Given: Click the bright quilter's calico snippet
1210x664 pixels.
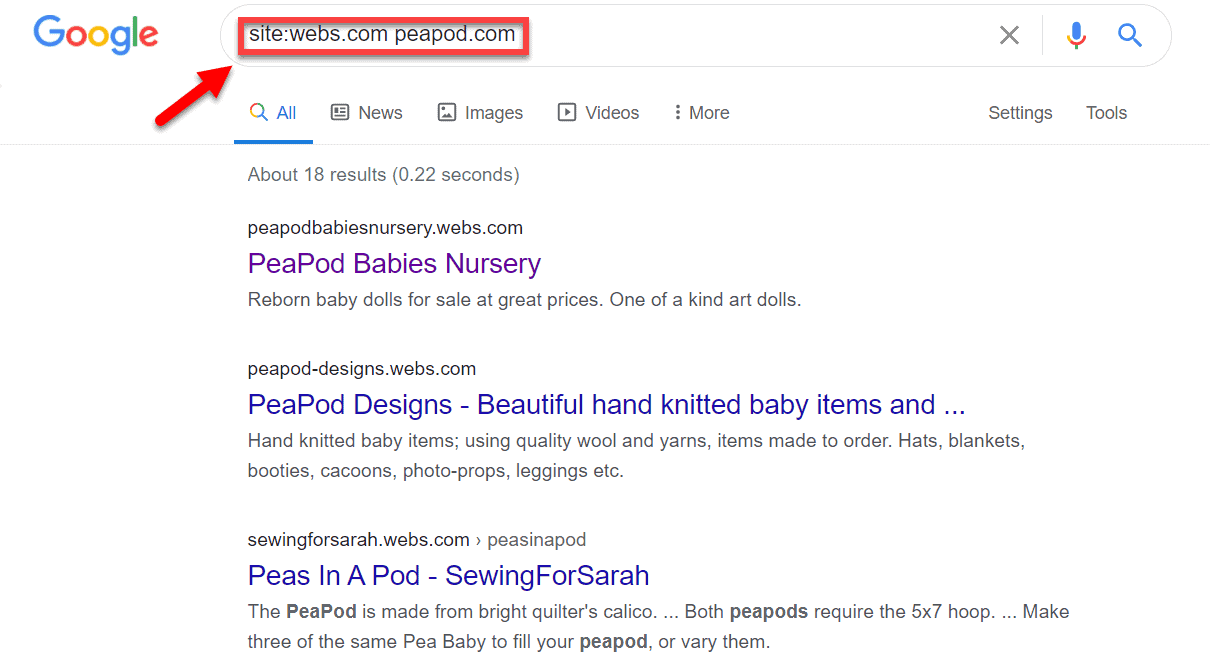Looking at the screenshot, I should (x=658, y=626).
